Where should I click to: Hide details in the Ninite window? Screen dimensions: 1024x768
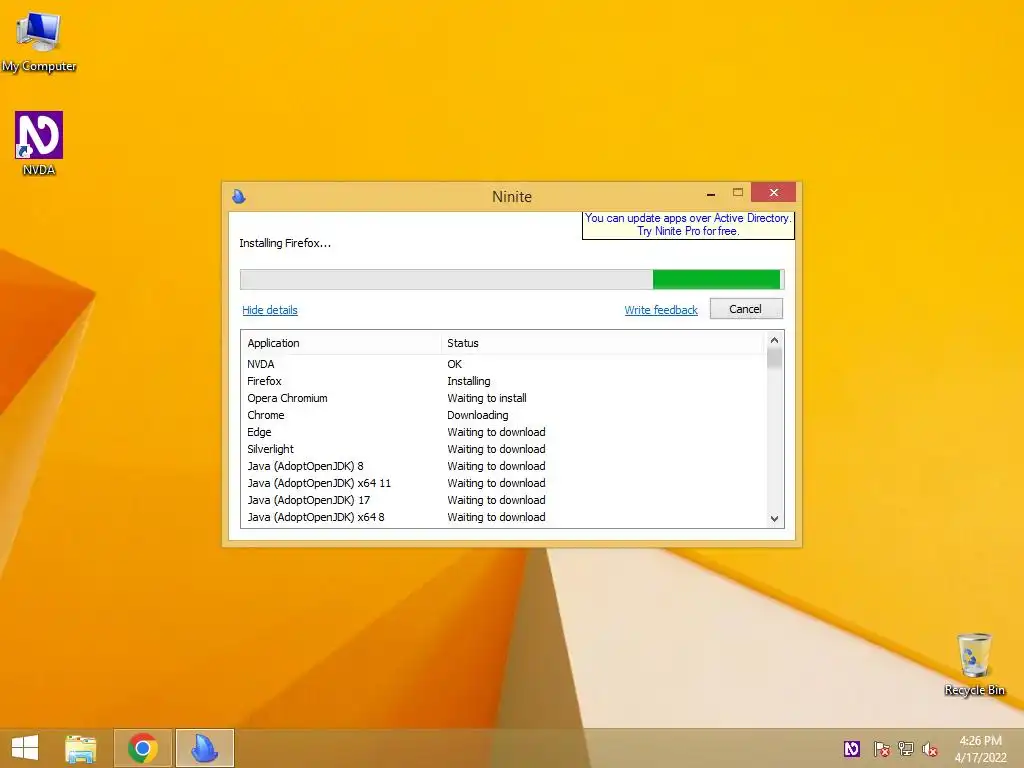(x=270, y=310)
